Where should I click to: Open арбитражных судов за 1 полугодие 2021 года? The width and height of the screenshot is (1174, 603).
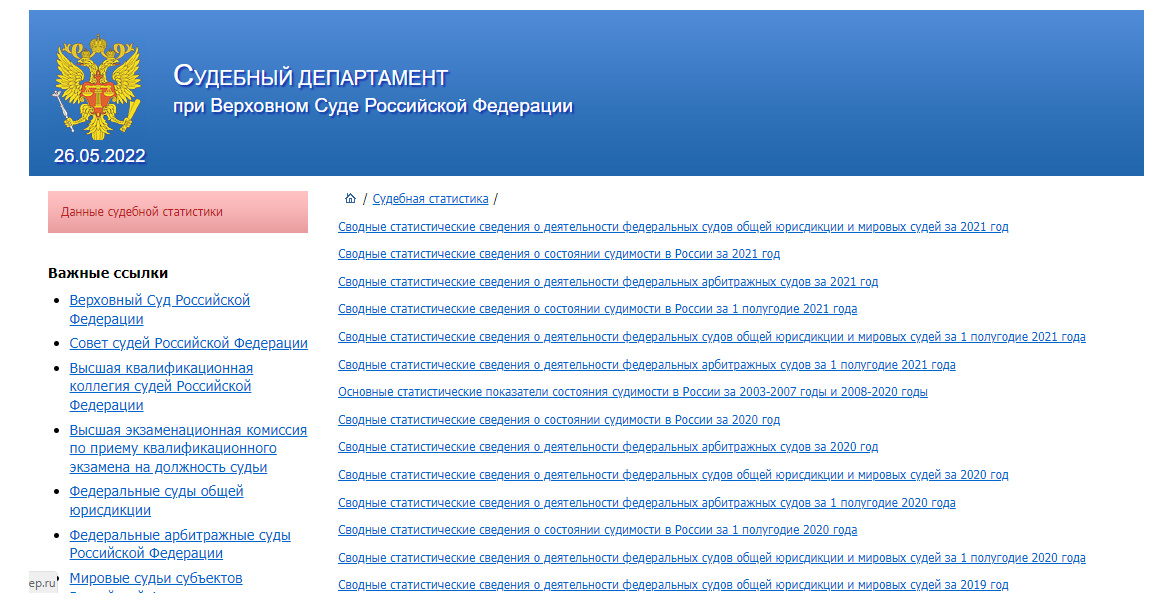click(x=646, y=365)
